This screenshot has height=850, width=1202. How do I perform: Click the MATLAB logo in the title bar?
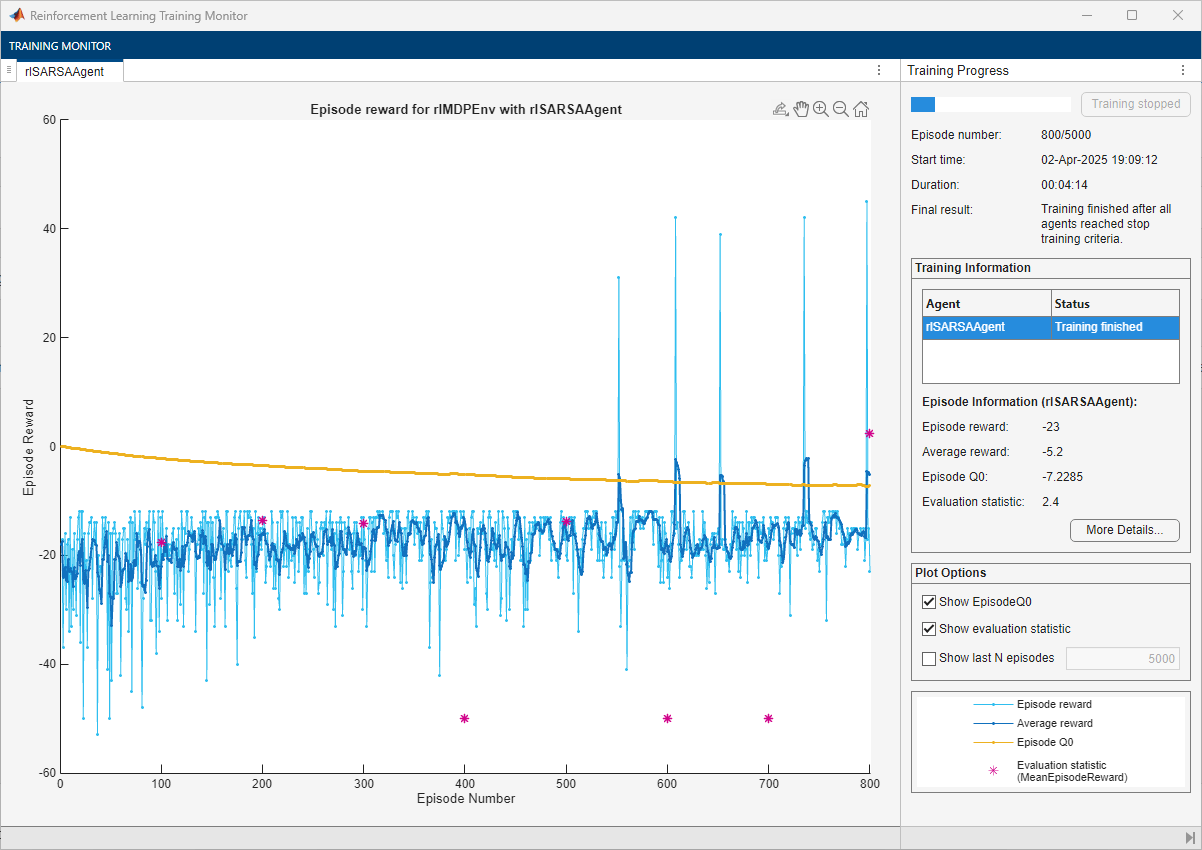(17, 16)
